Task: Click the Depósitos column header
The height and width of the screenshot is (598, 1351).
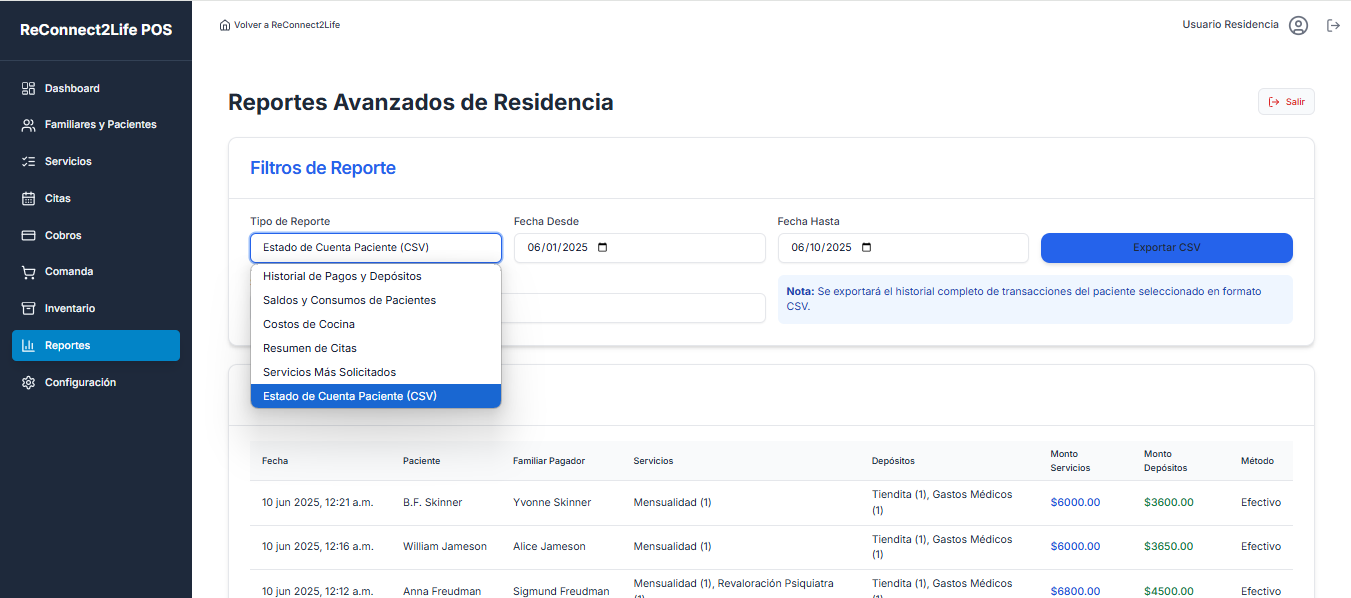Action: point(893,461)
